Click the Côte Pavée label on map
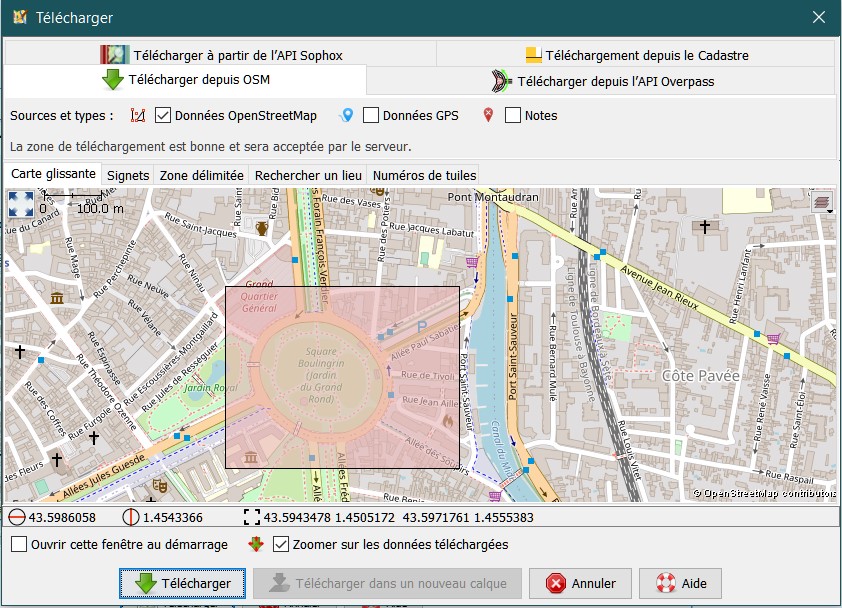 (x=700, y=376)
